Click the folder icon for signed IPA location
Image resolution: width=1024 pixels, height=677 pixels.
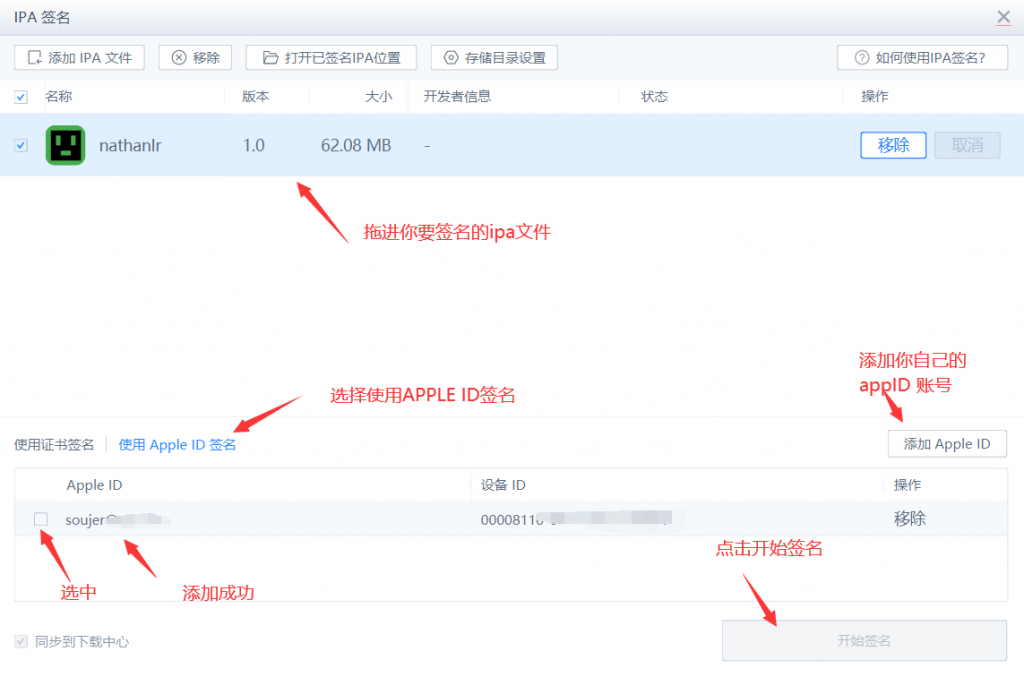tap(270, 58)
